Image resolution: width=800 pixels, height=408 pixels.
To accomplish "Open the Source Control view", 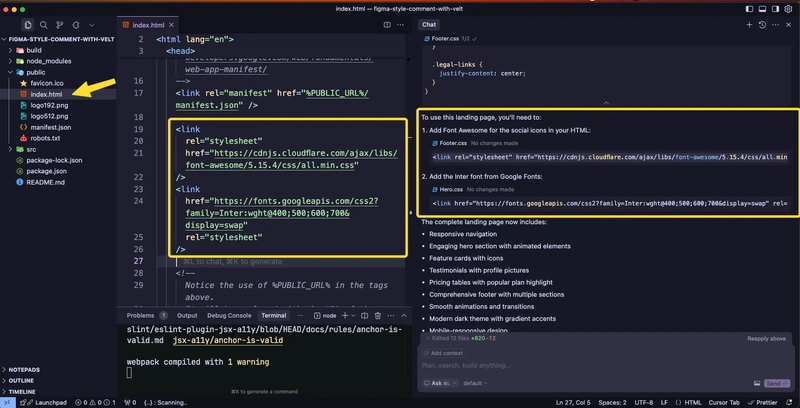I will 61,24.
